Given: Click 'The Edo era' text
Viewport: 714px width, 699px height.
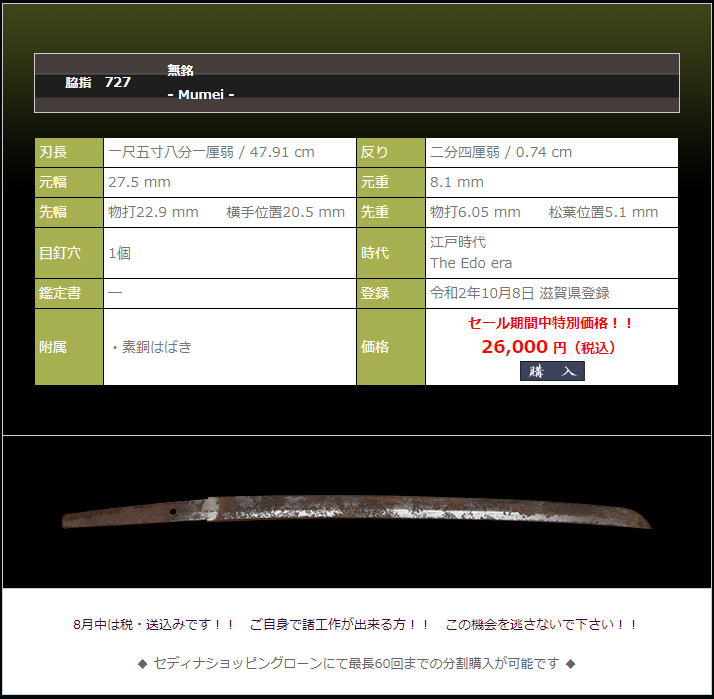Looking at the screenshot, I should point(471,263).
